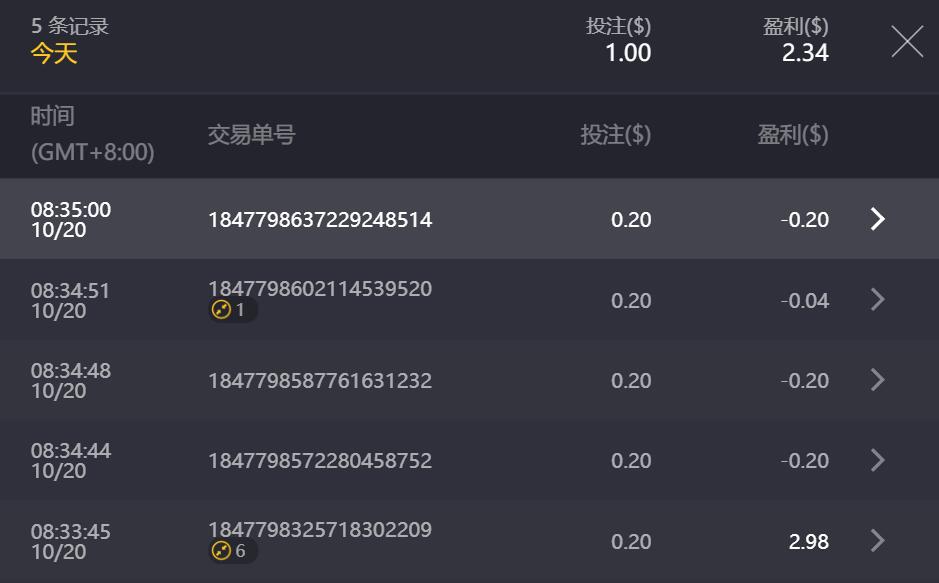
Task: Expand details for the 08:34:51 record
Action: pyautogui.click(x=878, y=299)
